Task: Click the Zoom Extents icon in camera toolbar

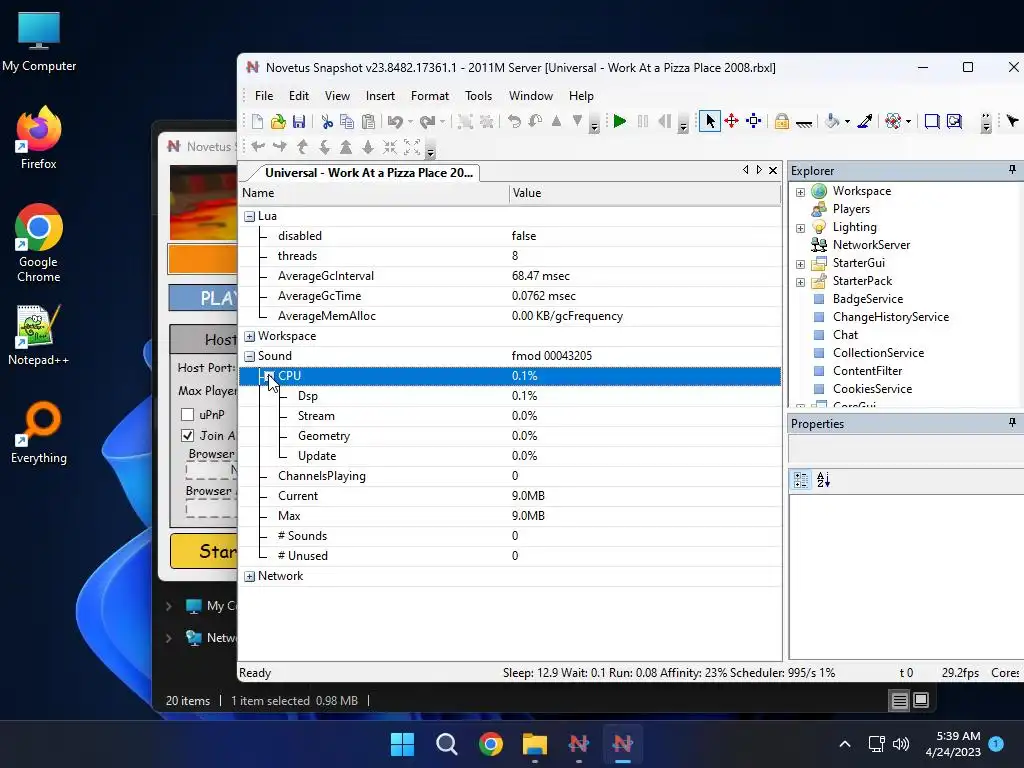Action: pyautogui.click(x=412, y=148)
